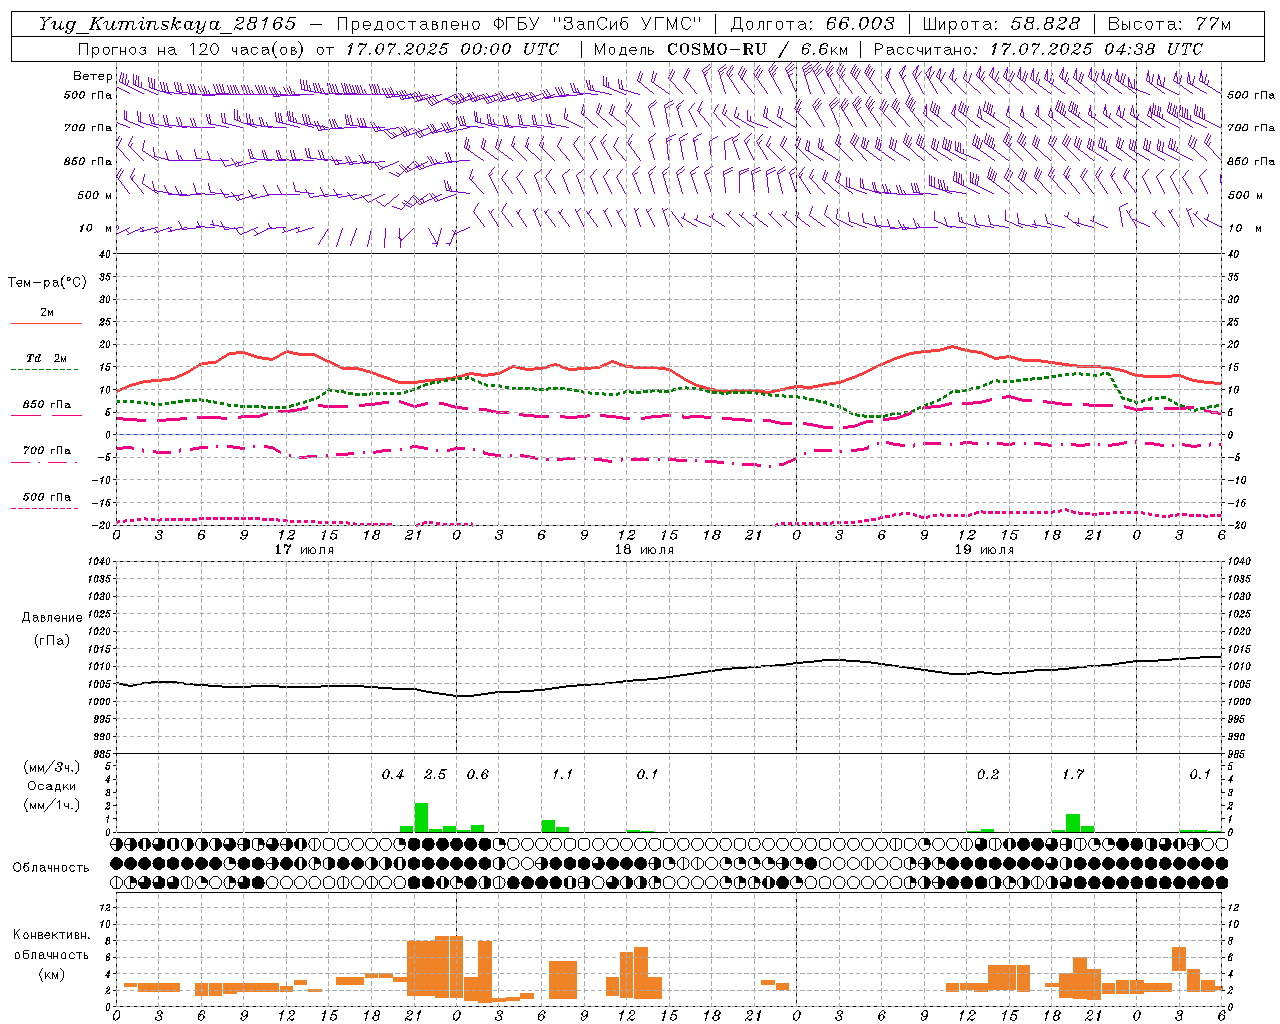
Task: Click the longitude value "Долгота: 66.003"
Action: point(812,24)
